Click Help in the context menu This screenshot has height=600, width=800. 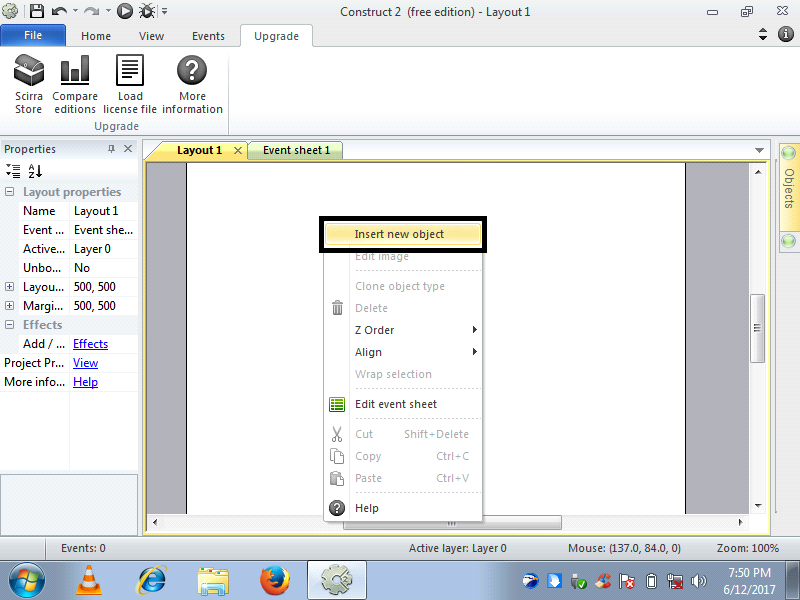(403, 508)
